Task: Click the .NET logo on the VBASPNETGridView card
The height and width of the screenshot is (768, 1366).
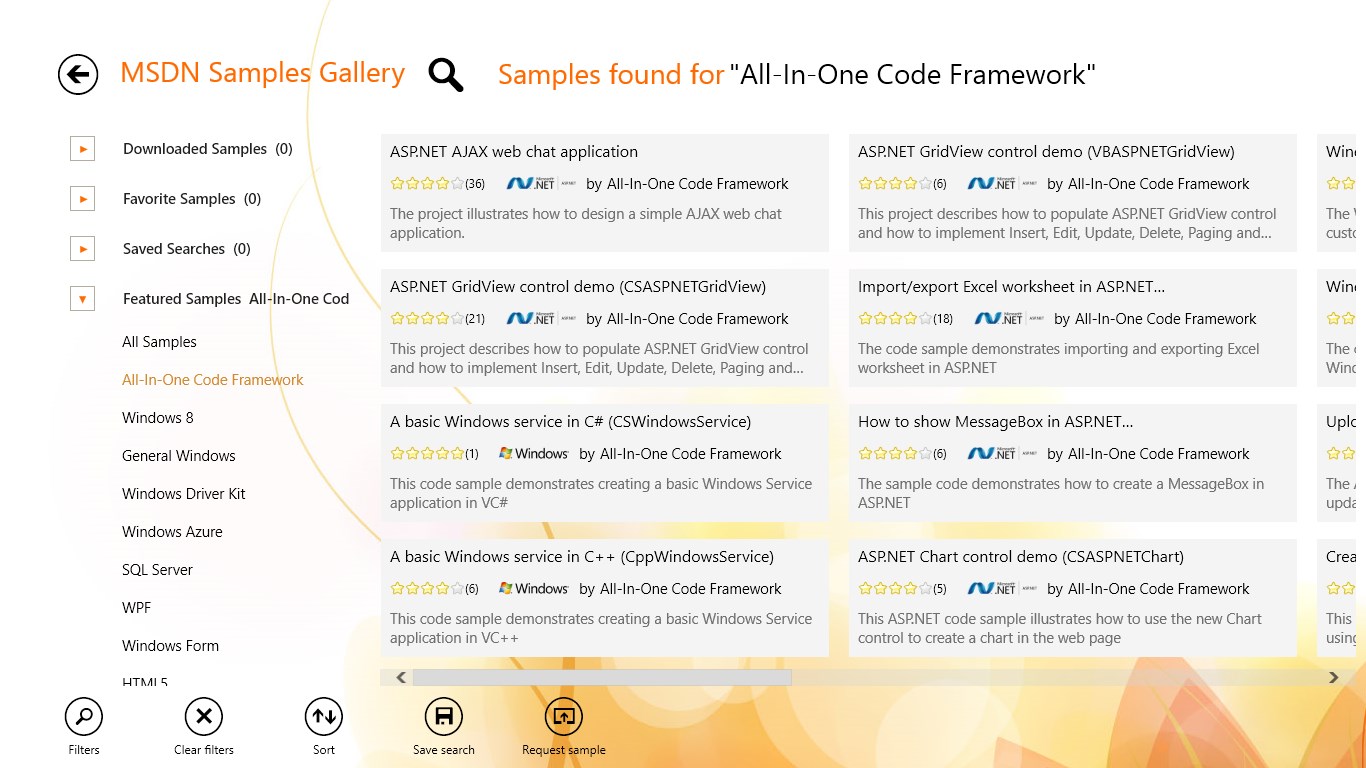Action: coord(1003,184)
